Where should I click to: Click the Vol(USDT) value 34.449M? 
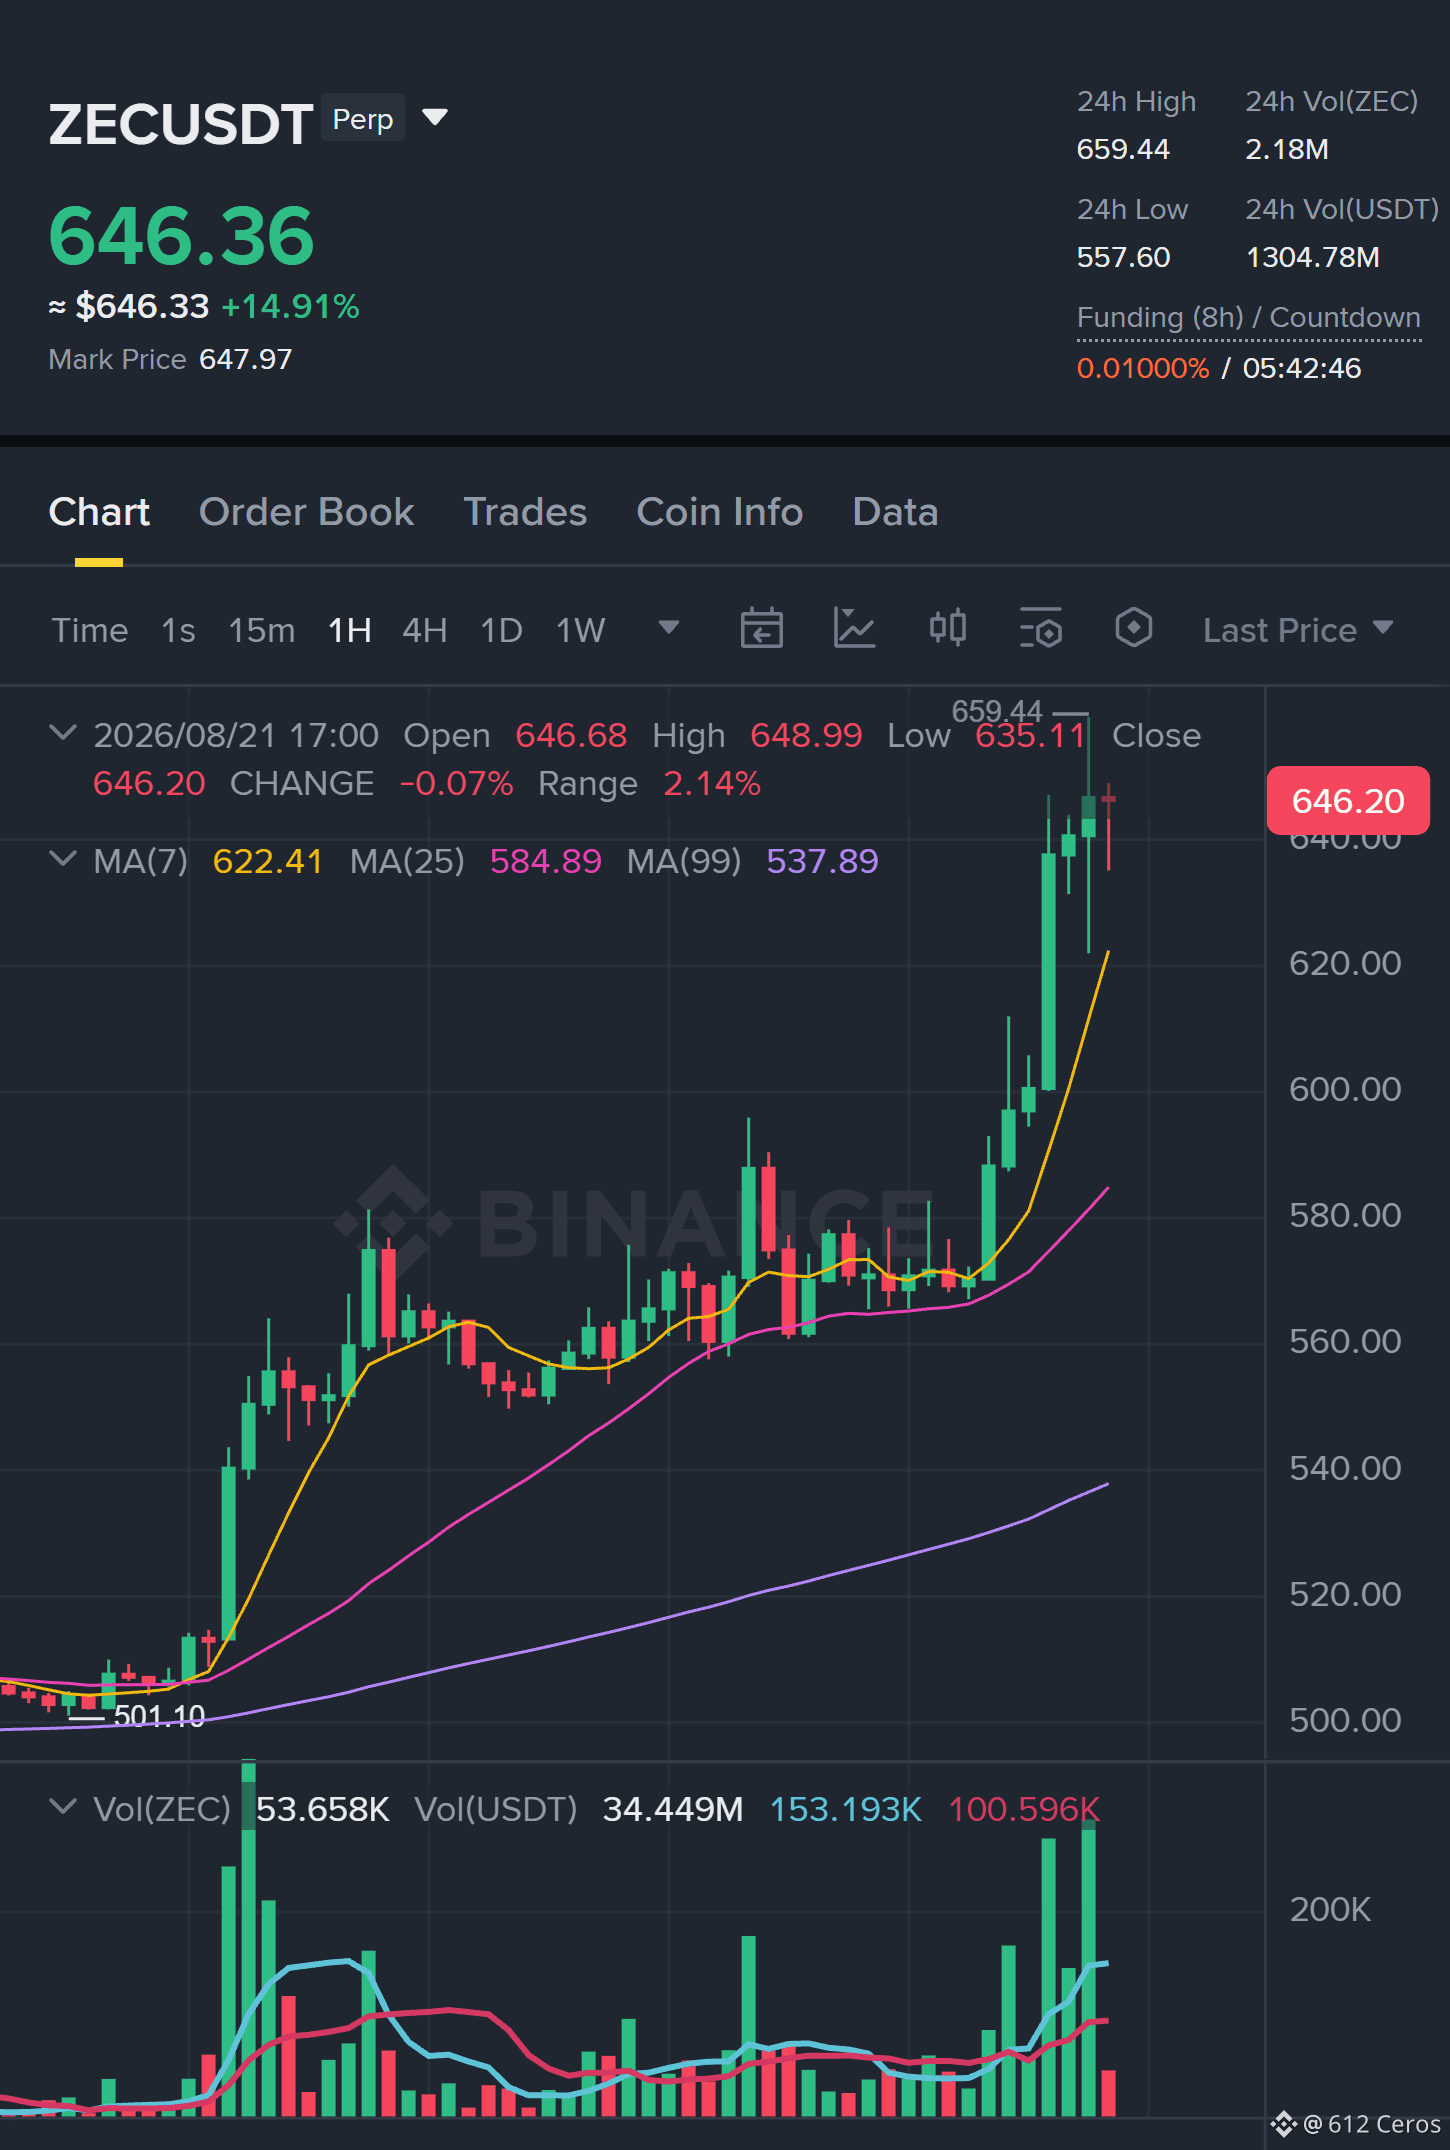click(673, 1809)
